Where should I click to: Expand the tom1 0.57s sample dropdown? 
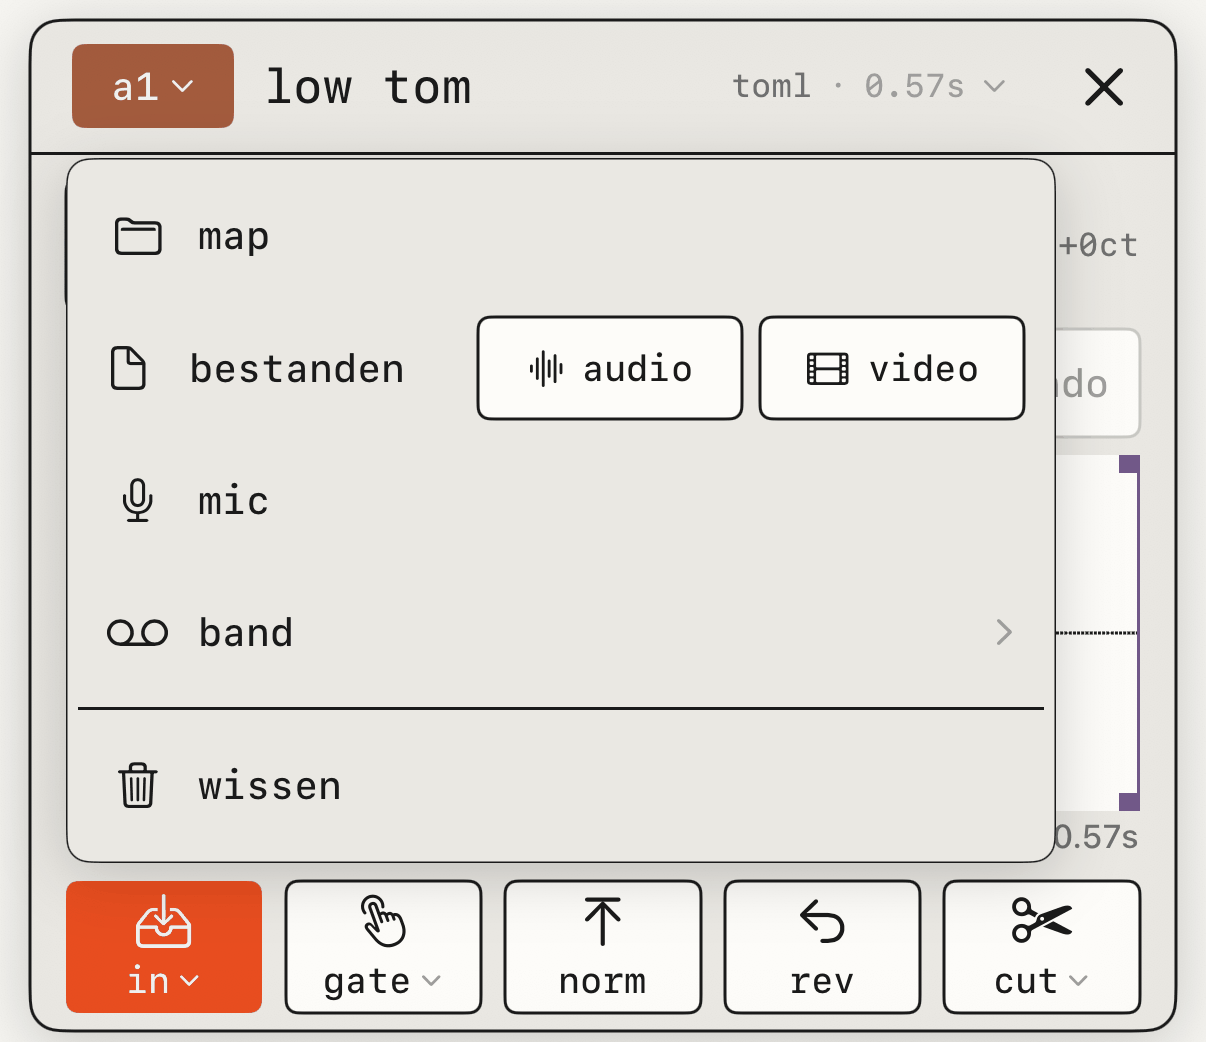tap(869, 86)
